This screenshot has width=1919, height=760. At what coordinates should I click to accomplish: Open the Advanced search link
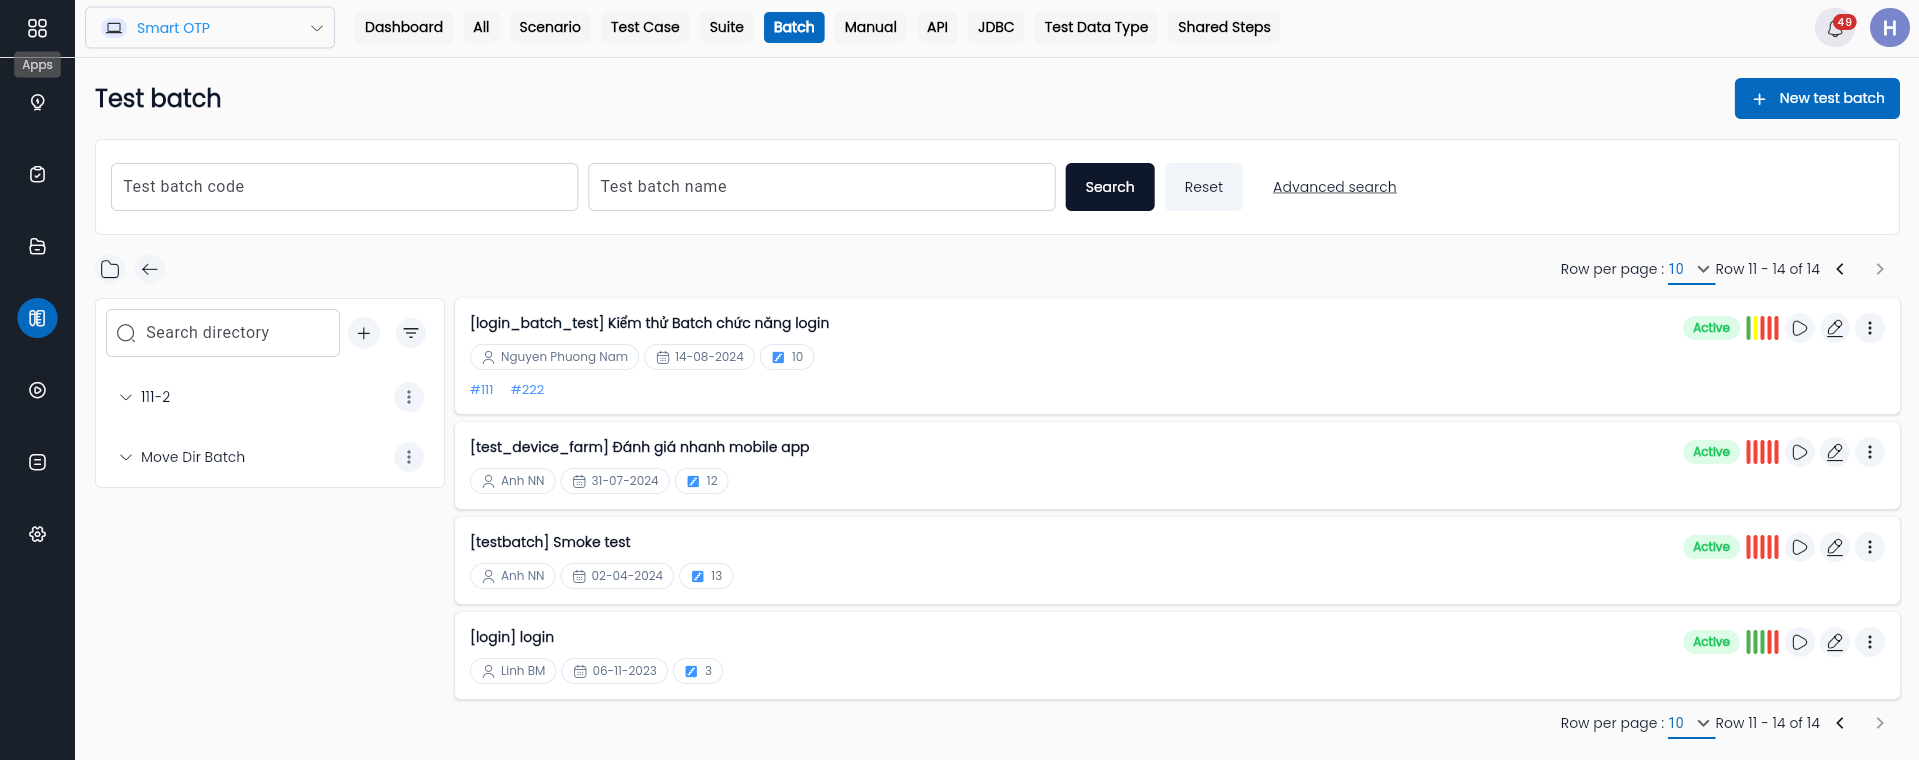[1334, 187]
